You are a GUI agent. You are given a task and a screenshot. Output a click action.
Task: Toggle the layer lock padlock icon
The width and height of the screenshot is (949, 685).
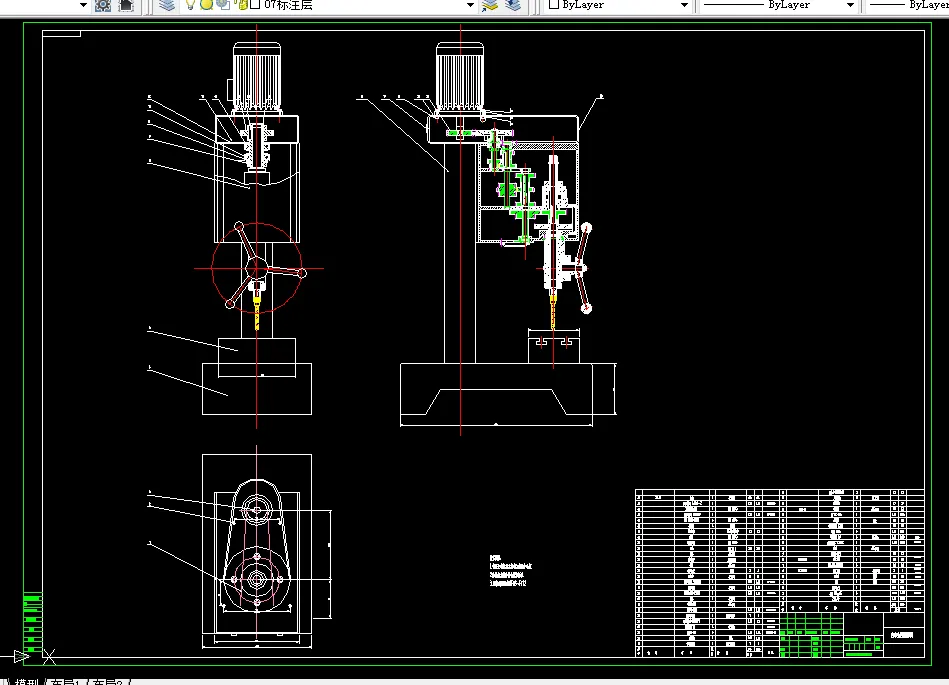pos(241,5)
